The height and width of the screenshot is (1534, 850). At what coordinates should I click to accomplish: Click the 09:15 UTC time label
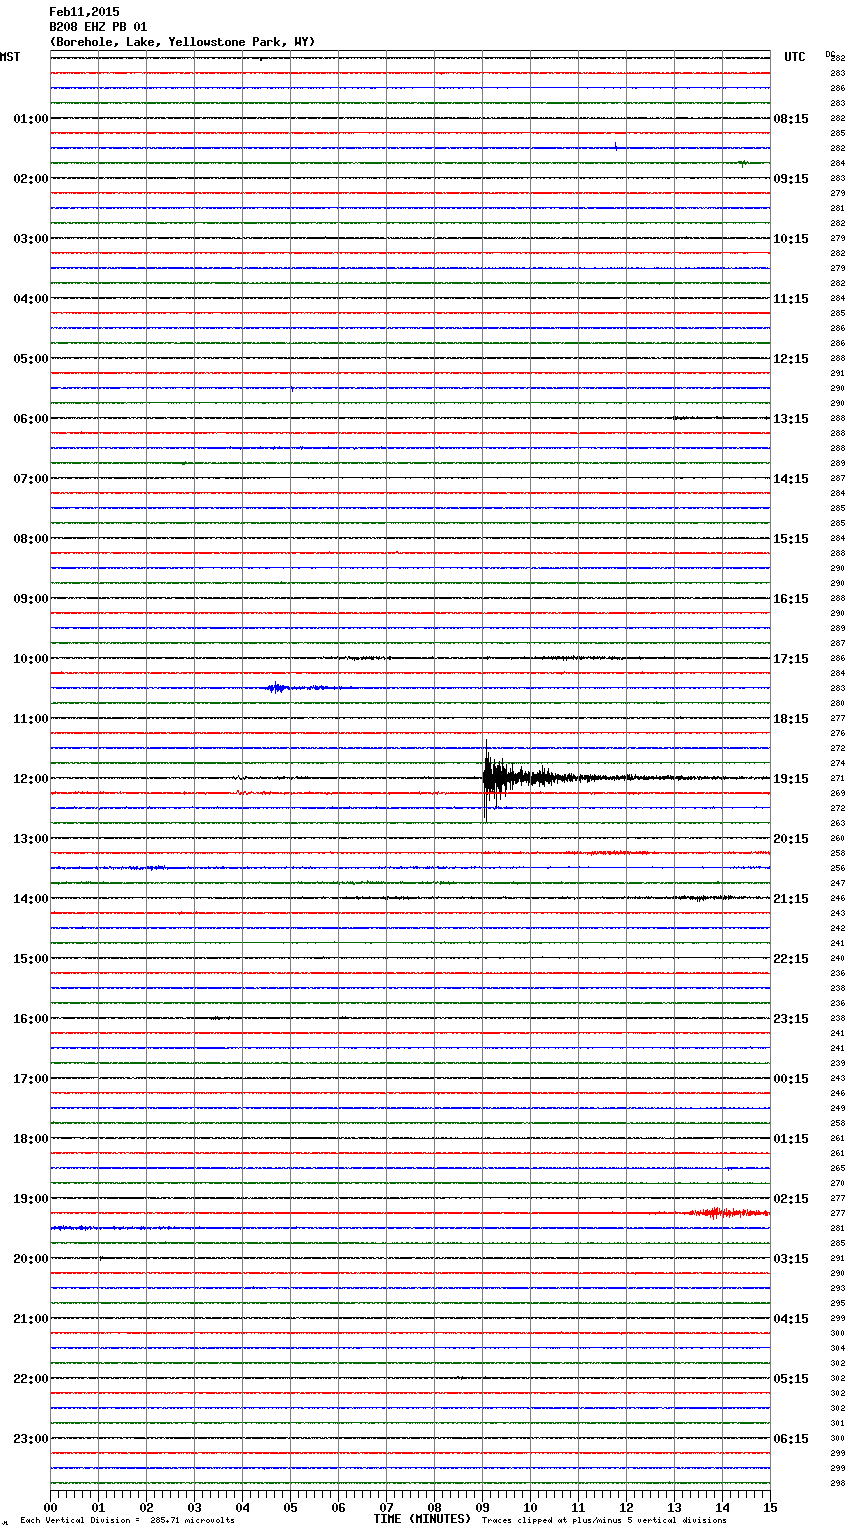click(791, 179)
